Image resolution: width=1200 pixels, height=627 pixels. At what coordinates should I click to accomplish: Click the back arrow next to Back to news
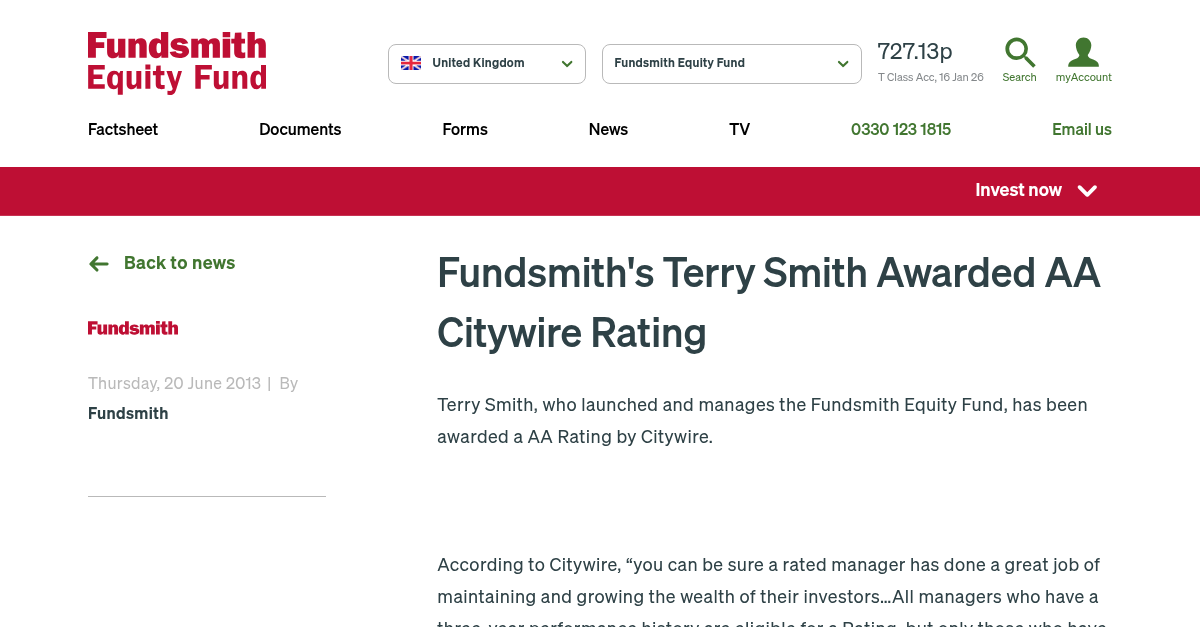tap(98, 263)
